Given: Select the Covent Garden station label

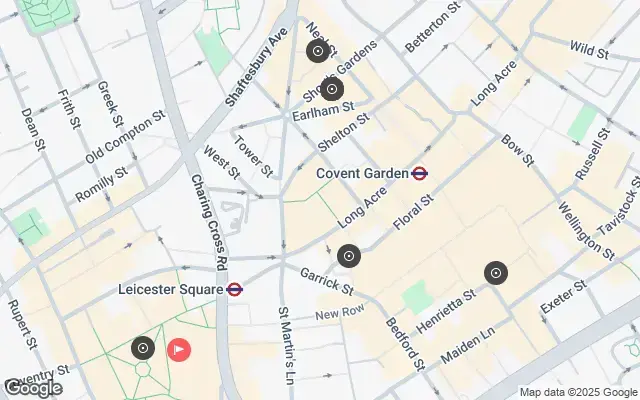Looking at the screenshot, I should pyautogui.click(x=362, y=173).
